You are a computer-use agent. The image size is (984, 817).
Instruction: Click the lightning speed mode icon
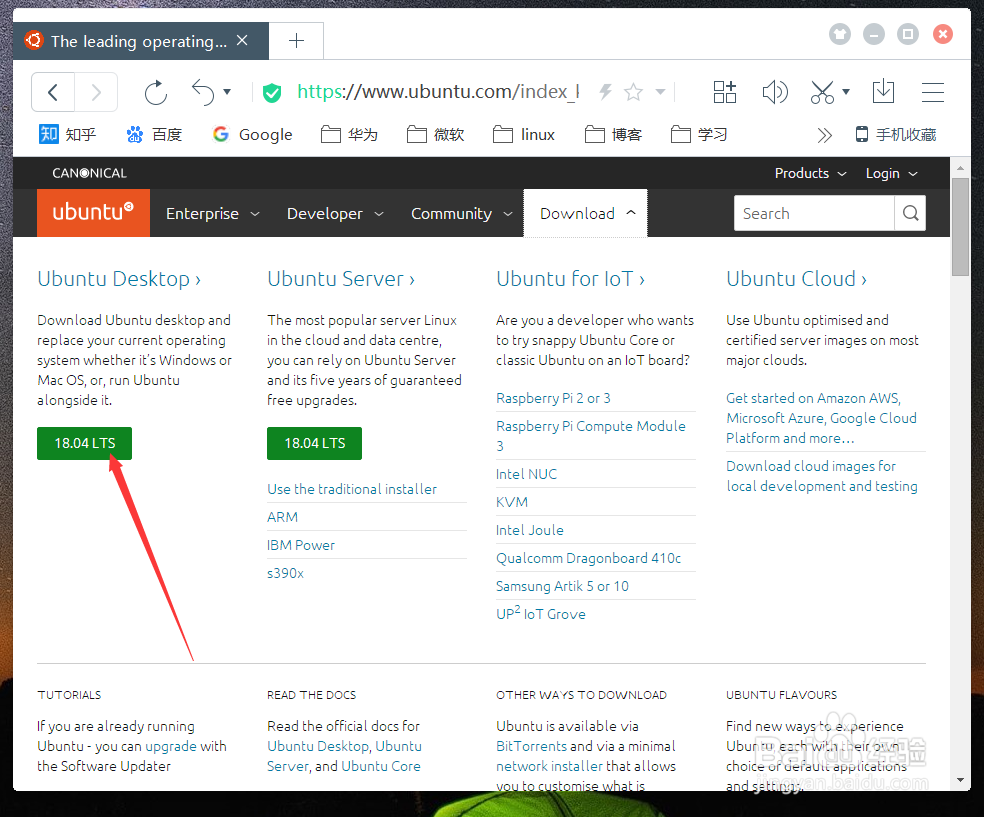click(606, 92)
